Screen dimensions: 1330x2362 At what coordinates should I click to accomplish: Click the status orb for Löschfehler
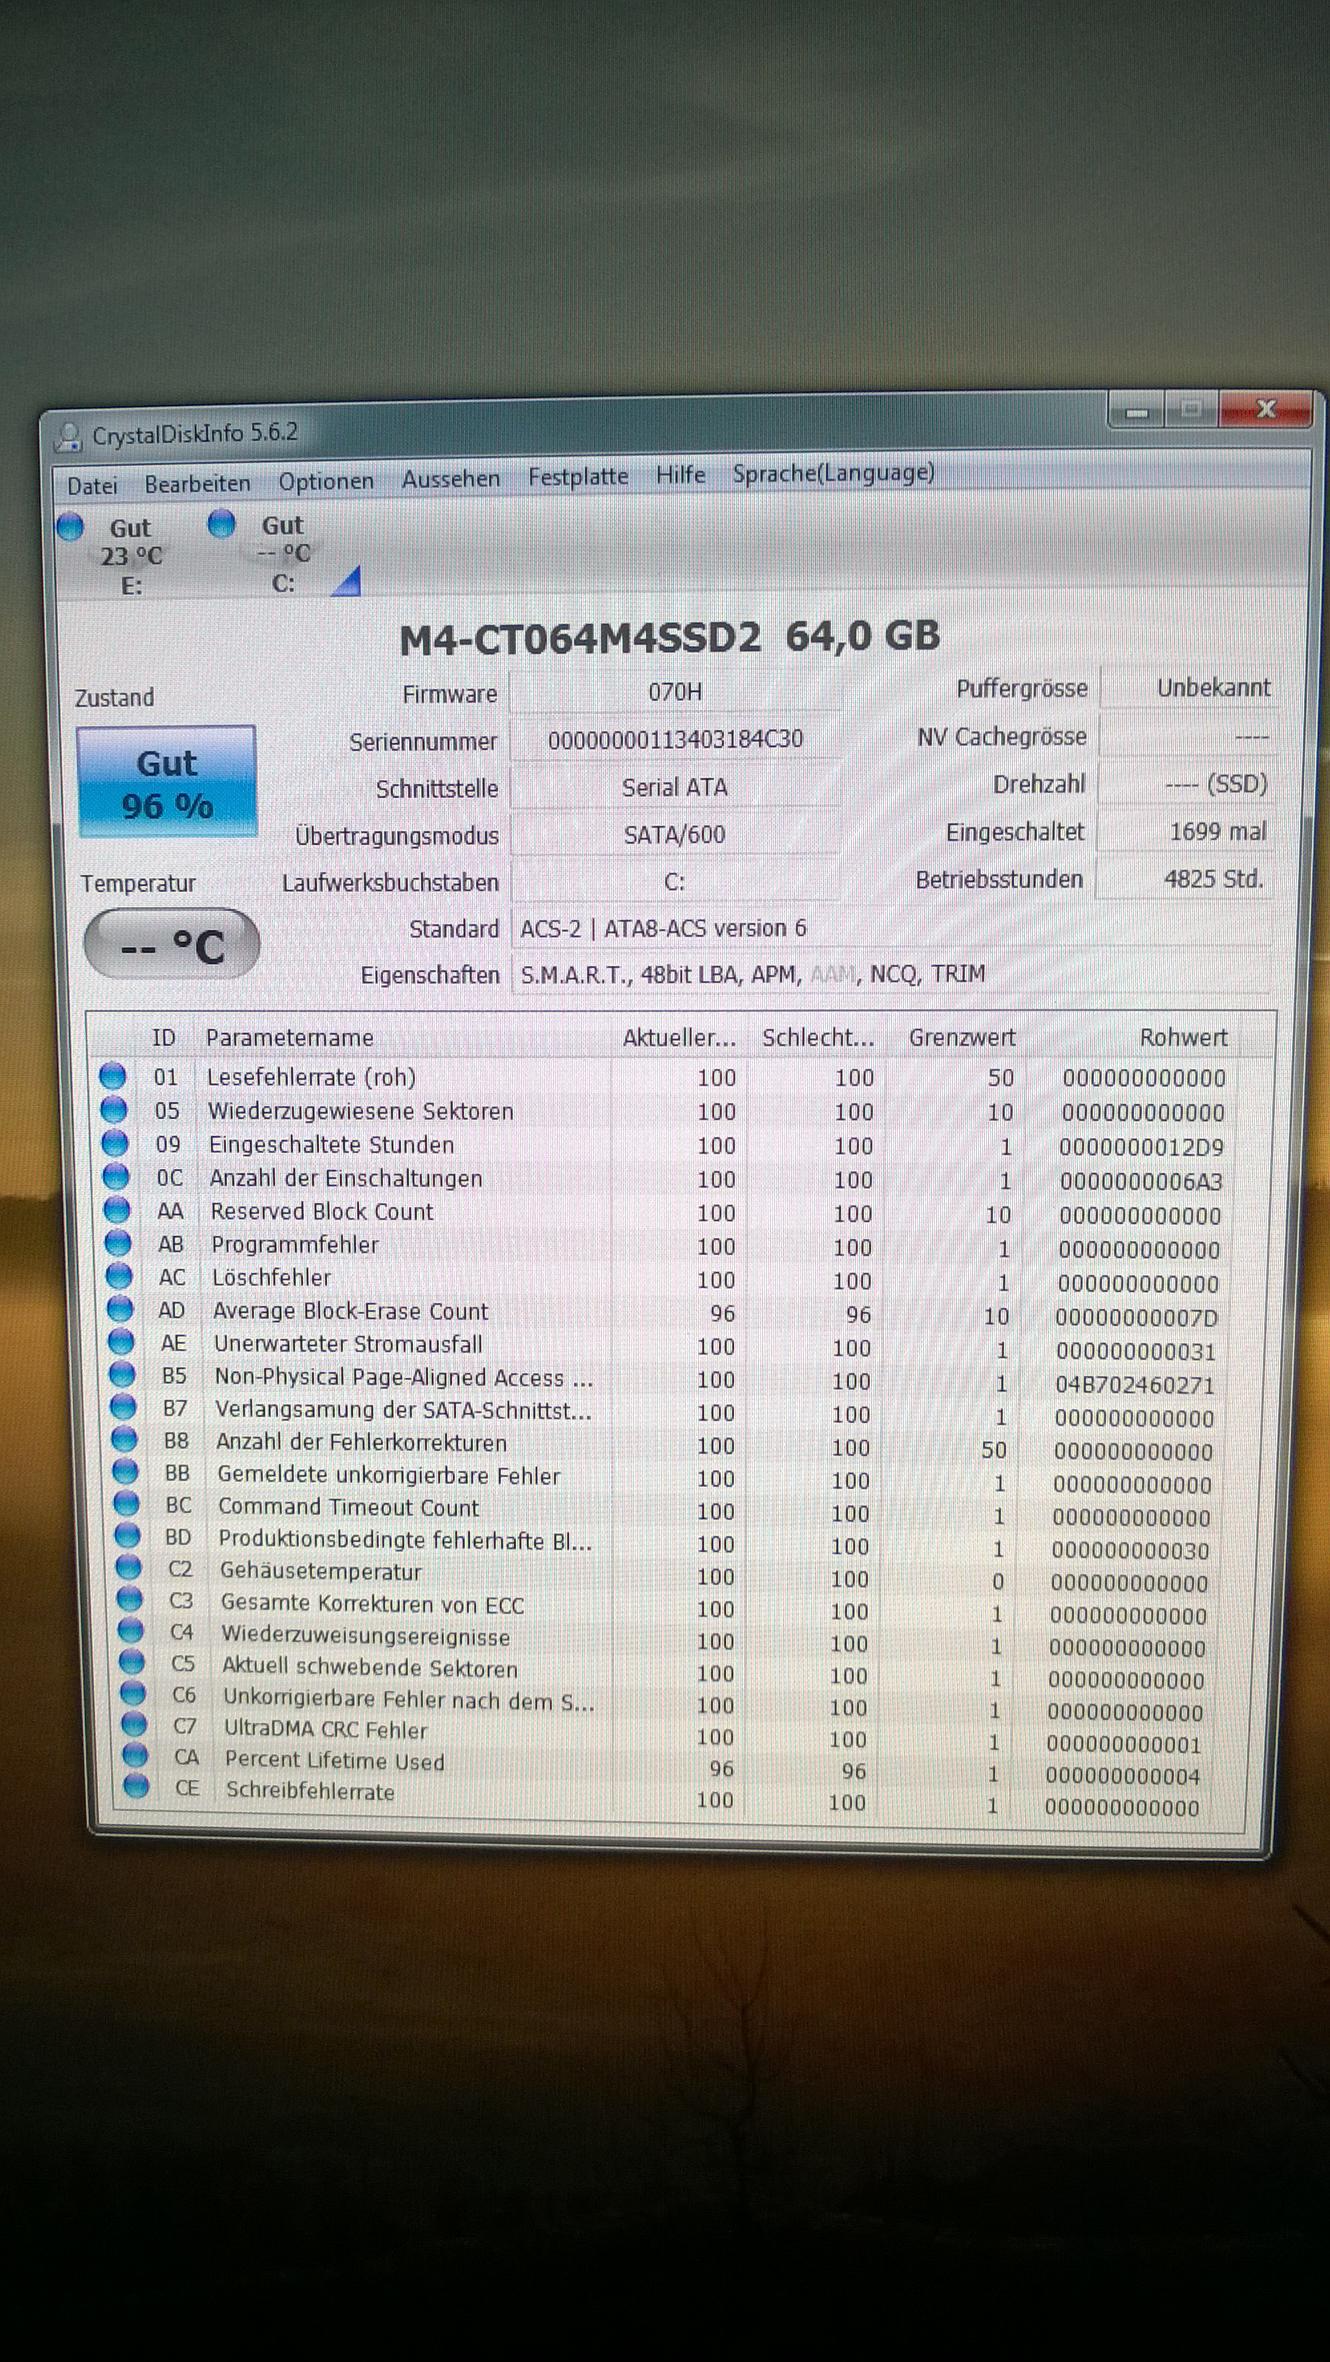[119, 1276]
